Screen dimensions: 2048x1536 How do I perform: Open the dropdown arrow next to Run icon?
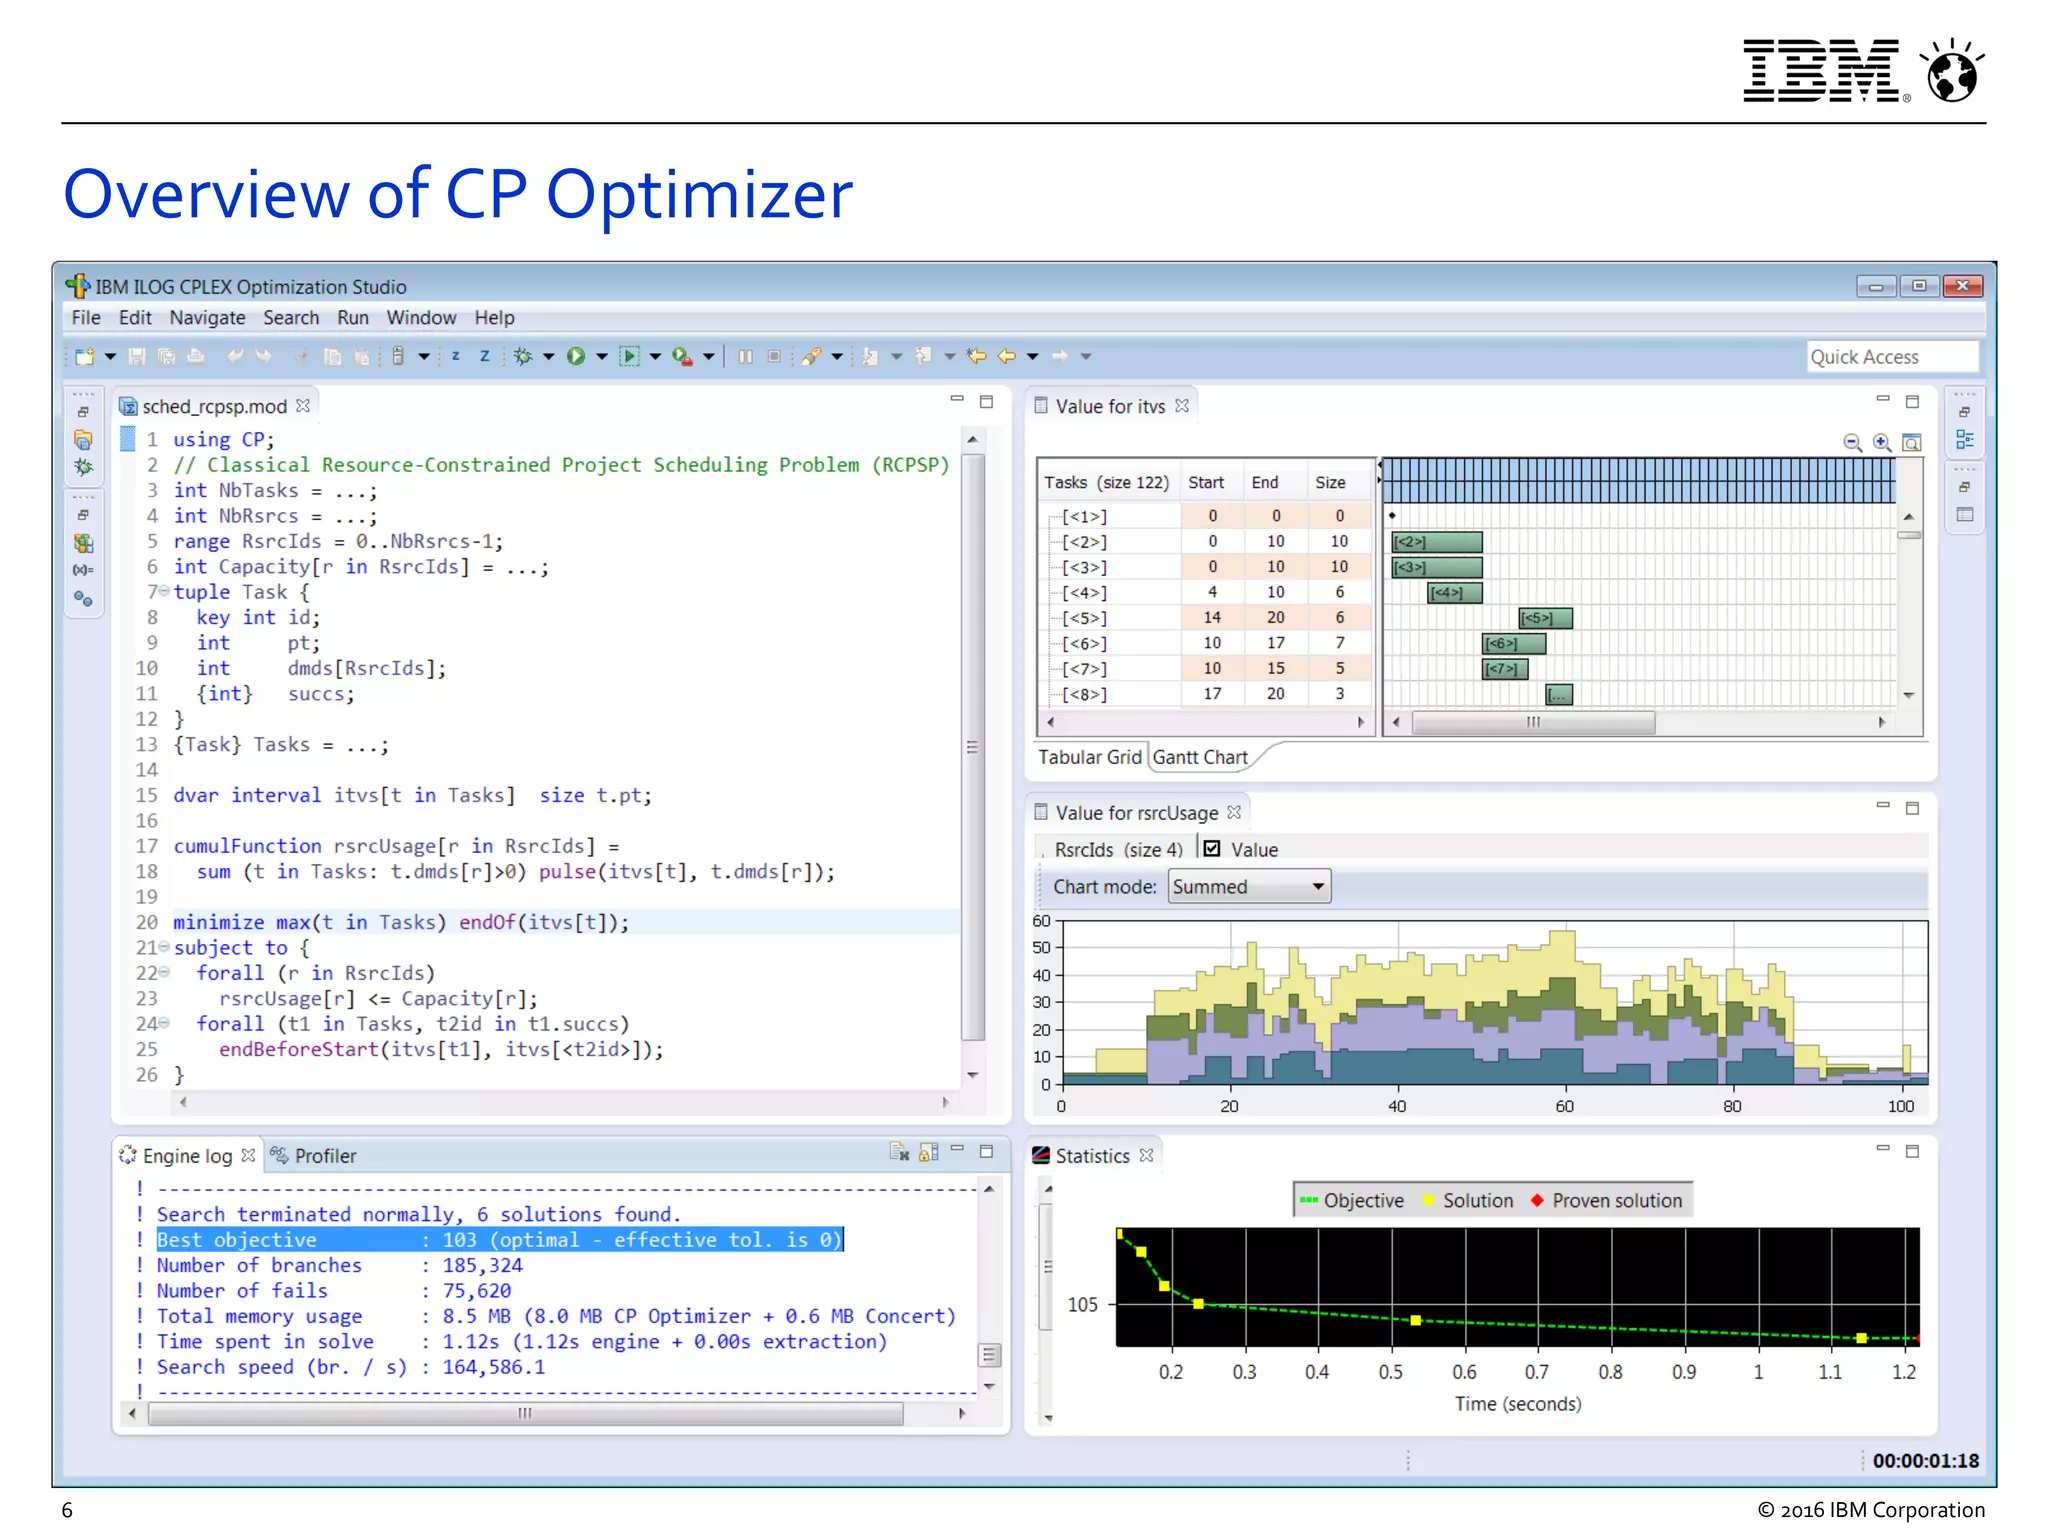click(x=601, y=356)
